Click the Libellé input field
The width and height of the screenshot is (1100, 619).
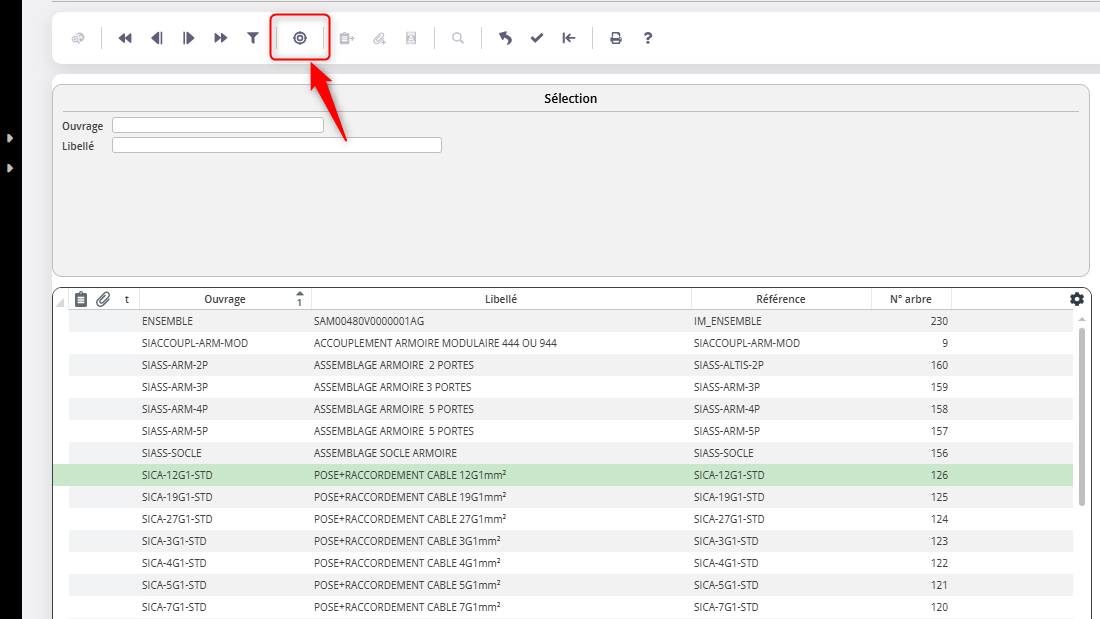(276, 145)
